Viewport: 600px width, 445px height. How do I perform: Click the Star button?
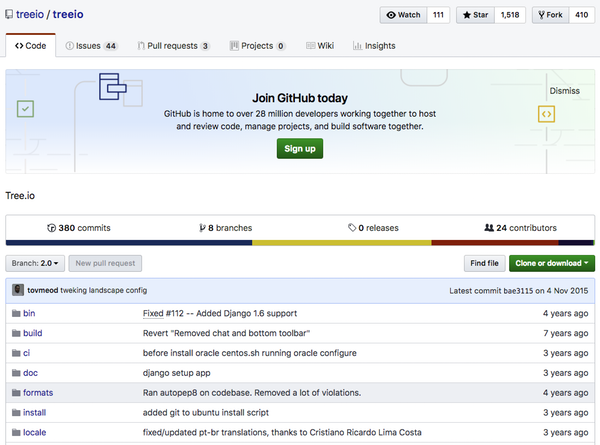[x=476, y=15]
